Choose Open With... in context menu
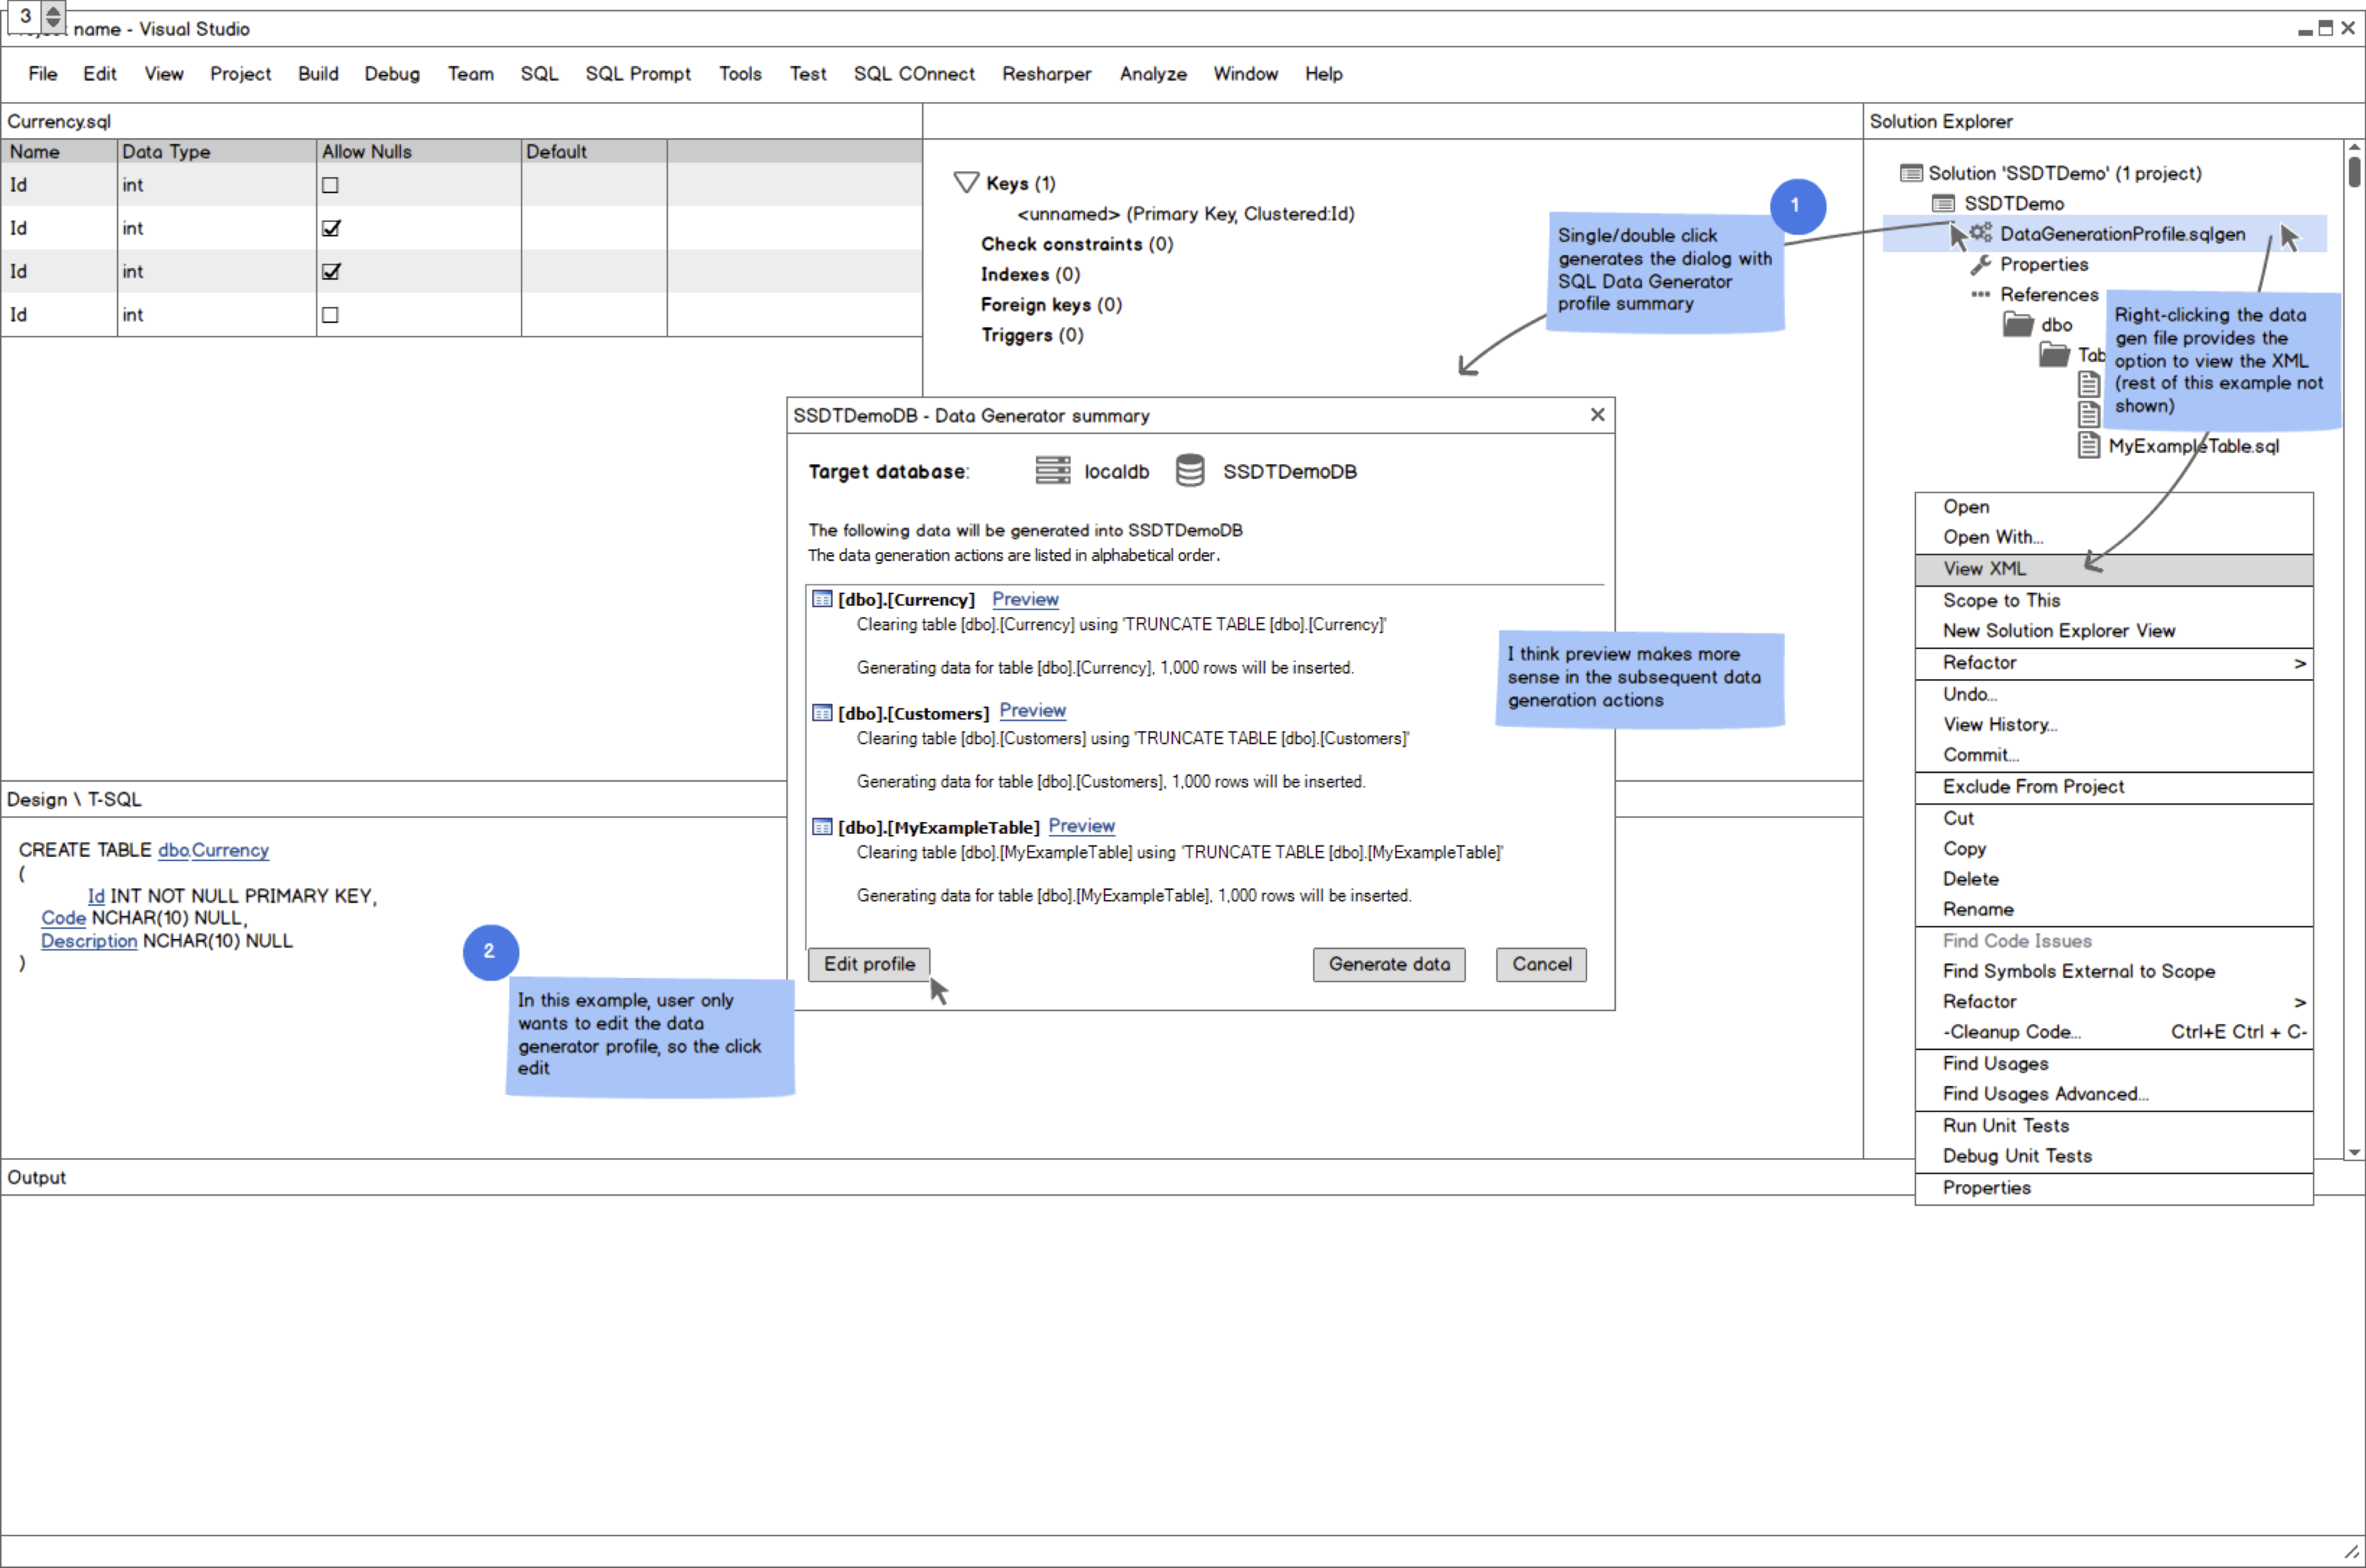The image size is (2366, 1568). [2113, 537]
